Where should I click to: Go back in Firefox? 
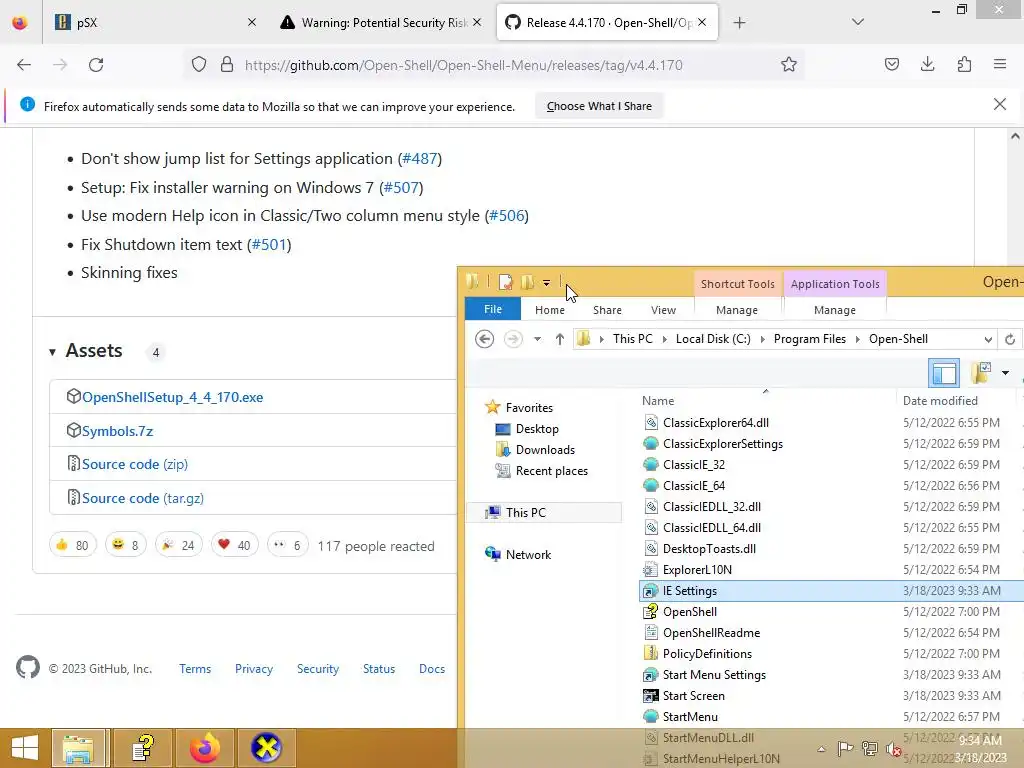(24, 65)
